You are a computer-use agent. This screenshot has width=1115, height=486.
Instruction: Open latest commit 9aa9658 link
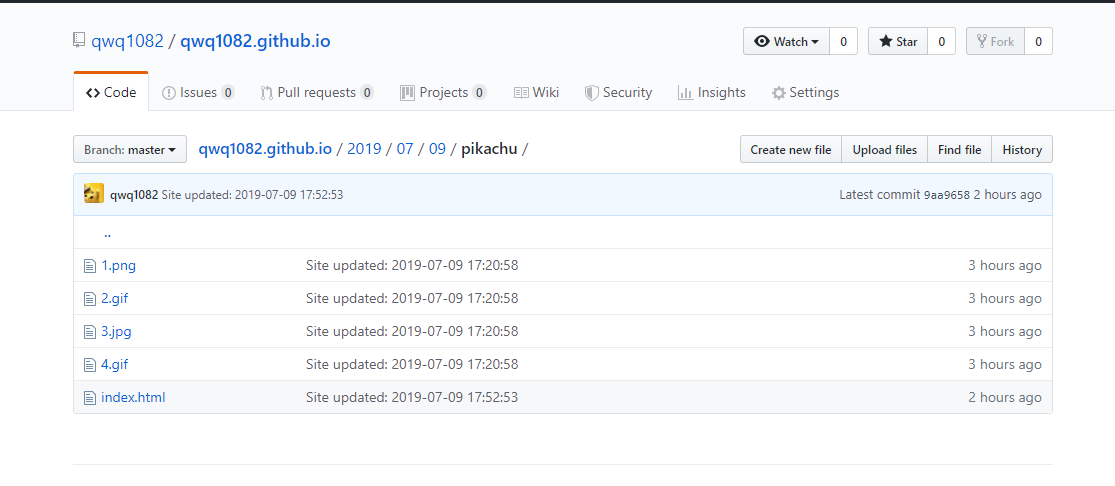pos(946,195)
